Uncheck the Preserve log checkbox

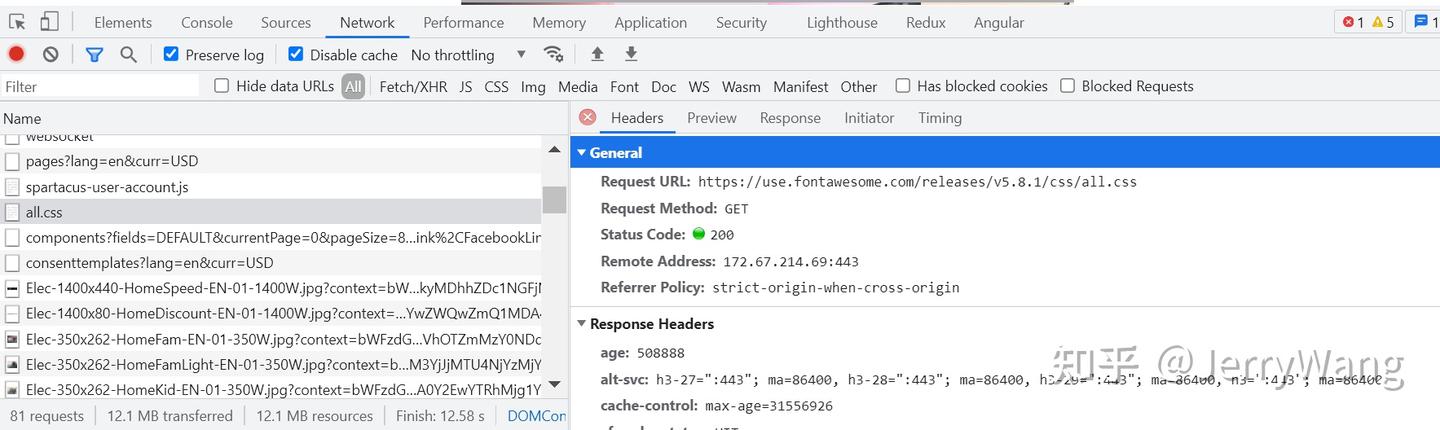pos(171,54)
